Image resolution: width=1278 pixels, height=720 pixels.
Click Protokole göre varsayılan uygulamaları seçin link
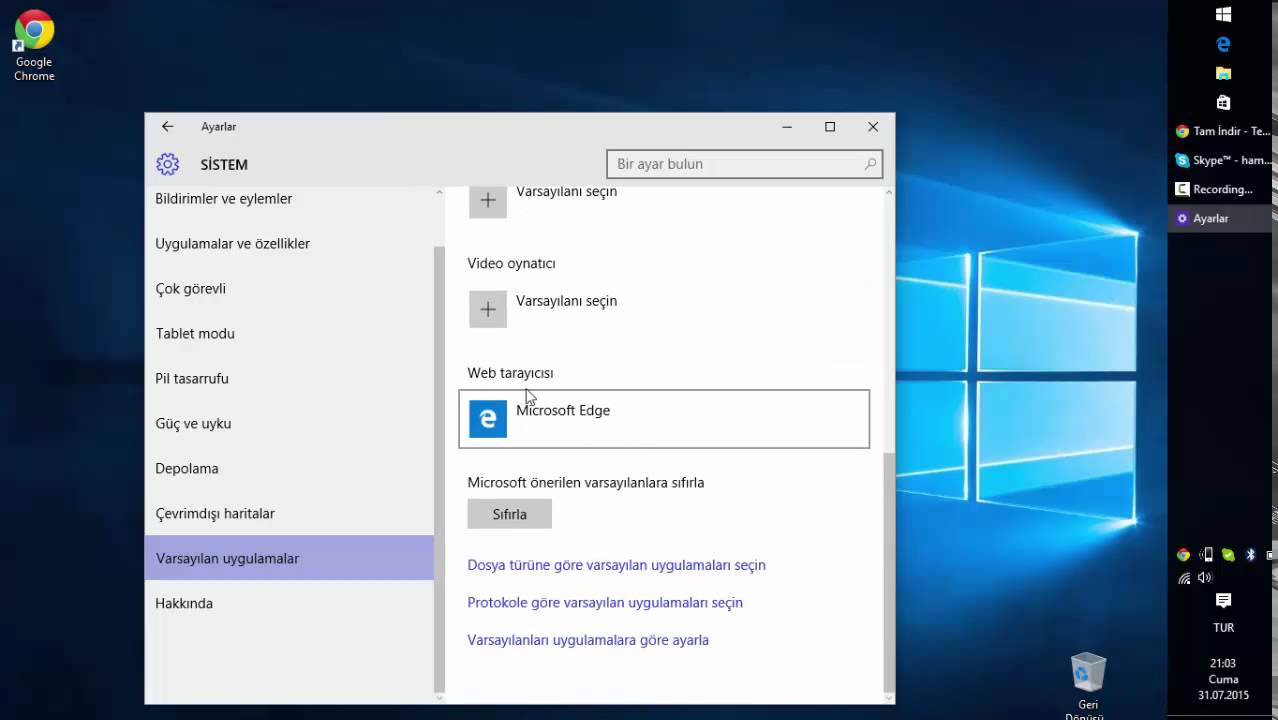point(605,602)
